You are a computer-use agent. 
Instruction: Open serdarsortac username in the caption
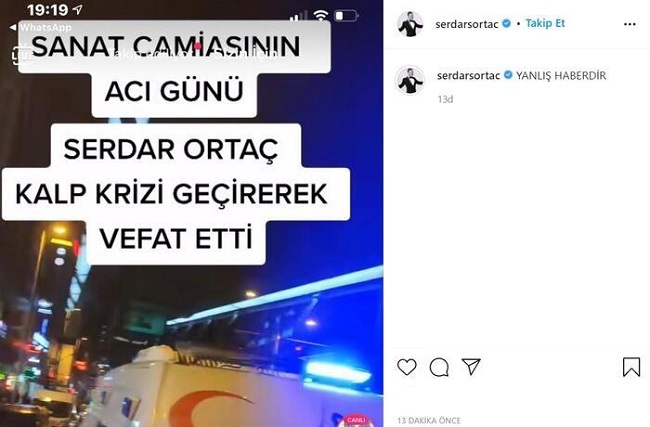click(468, 75)
